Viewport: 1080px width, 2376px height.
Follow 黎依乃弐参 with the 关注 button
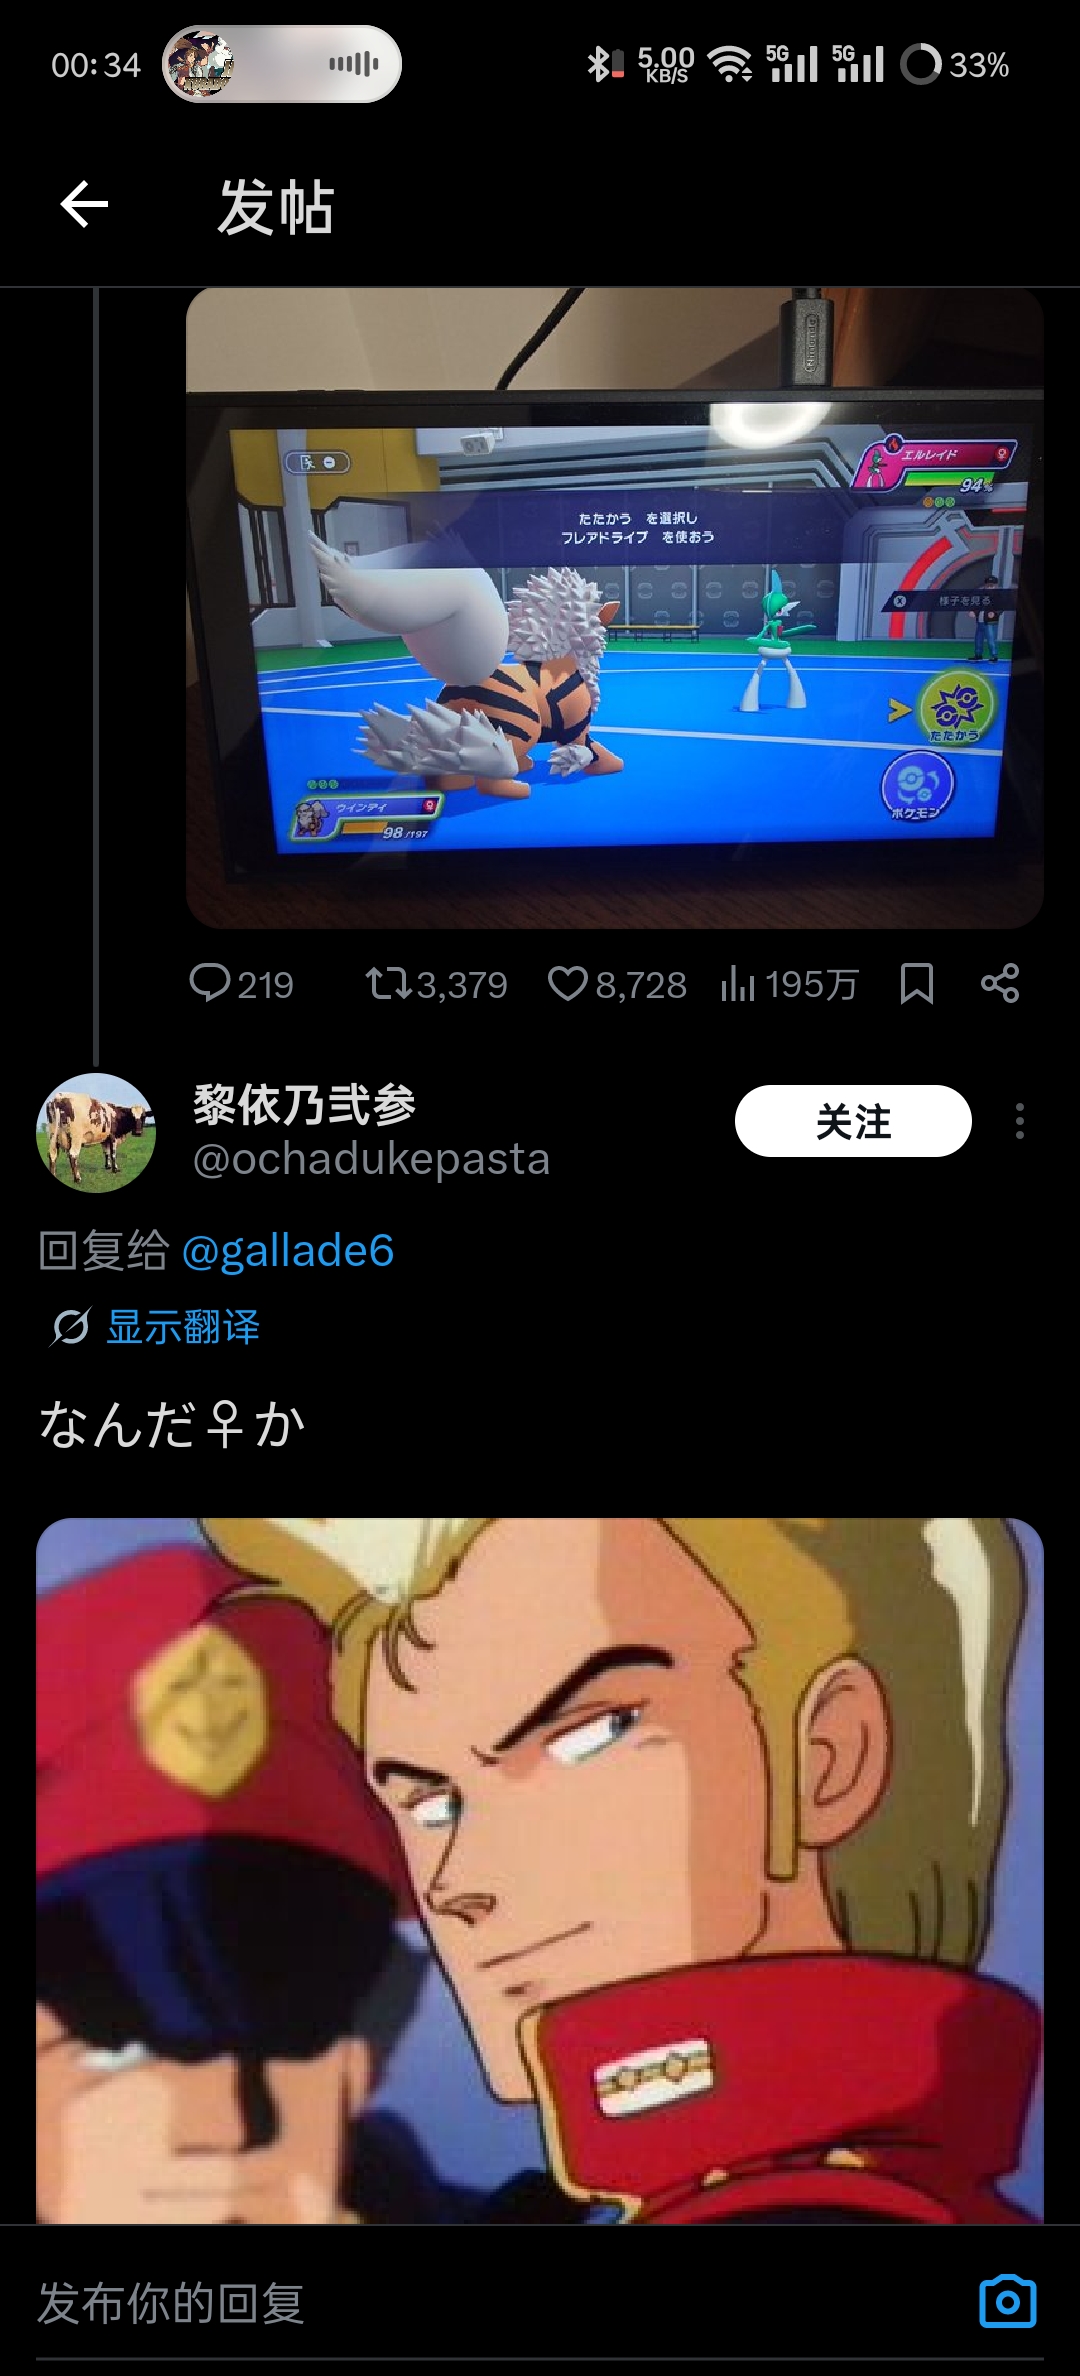coord(853,1121)
